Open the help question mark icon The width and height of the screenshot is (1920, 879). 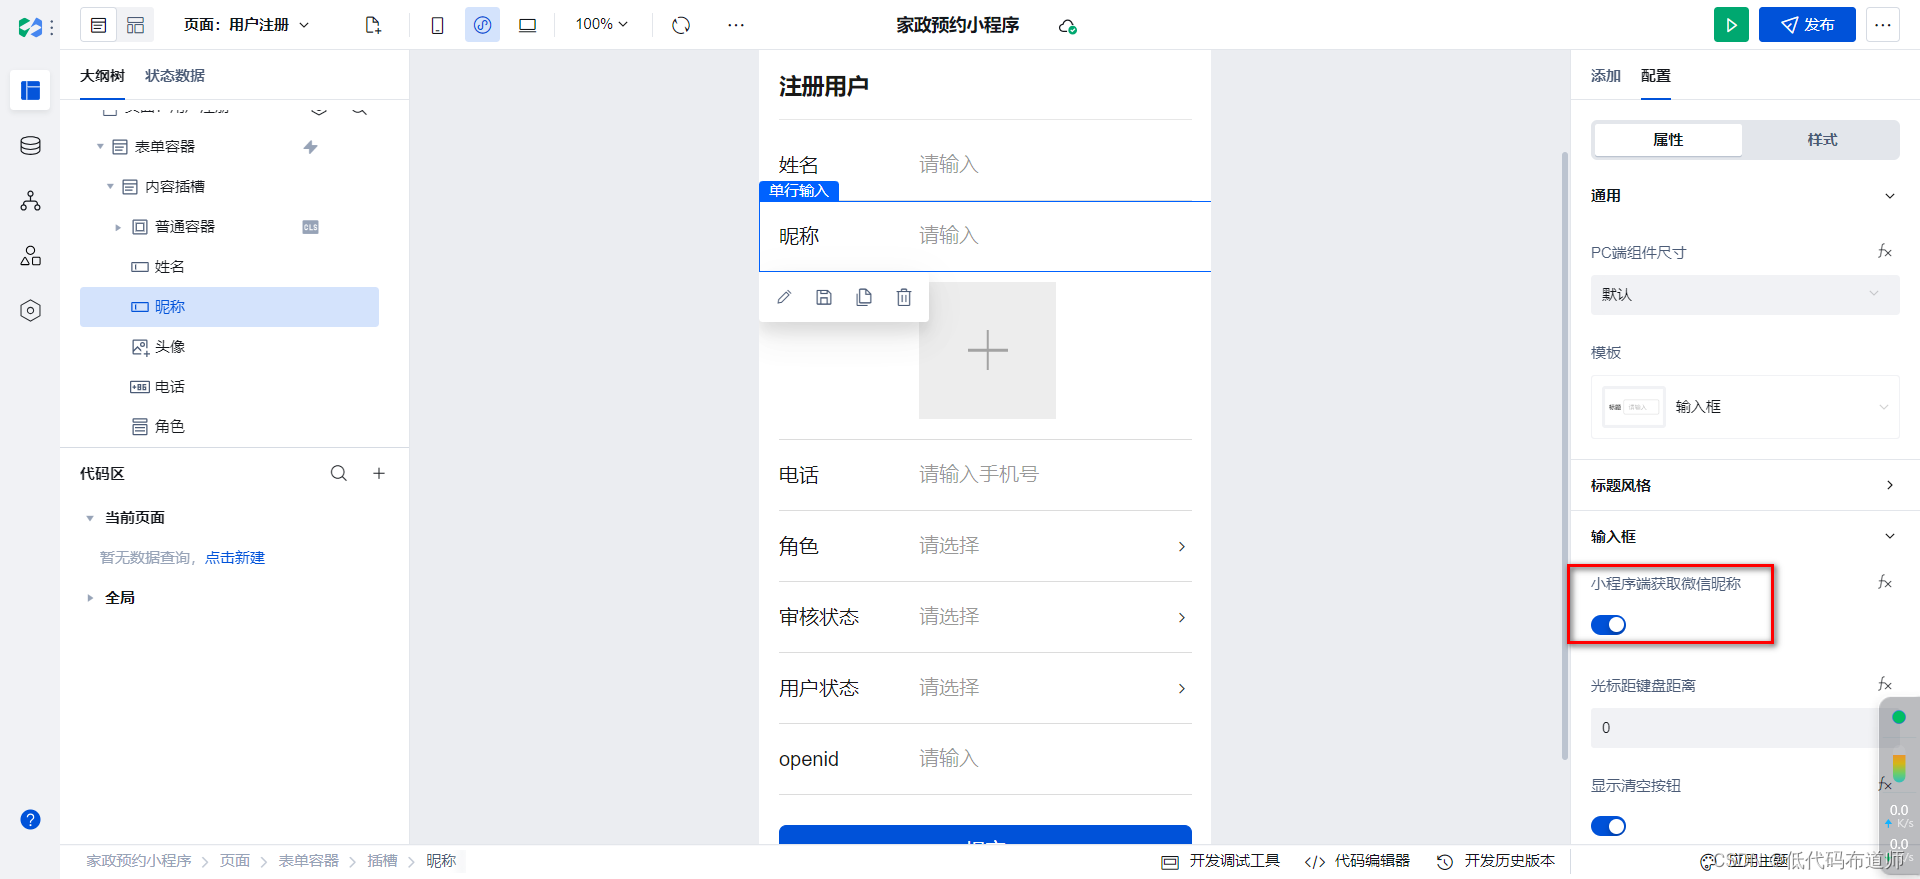[30, 820]
